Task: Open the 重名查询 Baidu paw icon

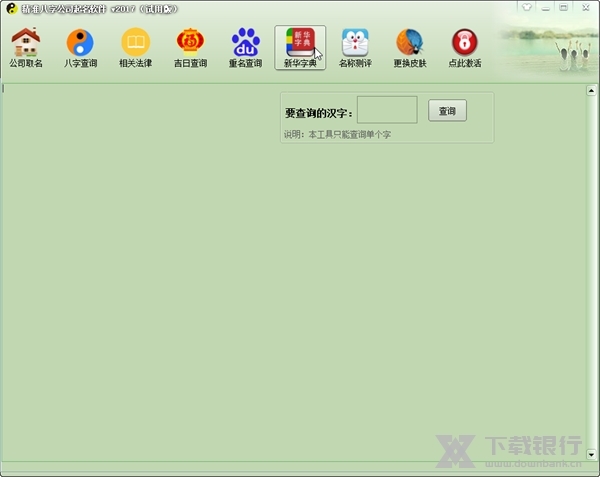Action: (x=245, y=47)
